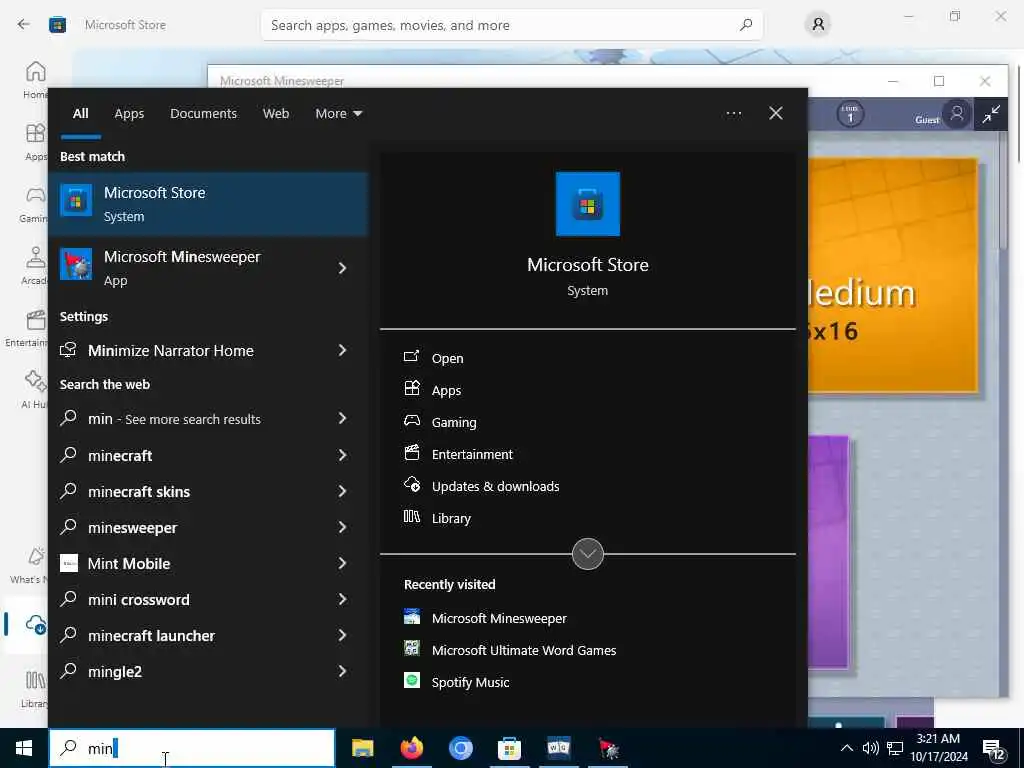
Task: Open recently visited Microsoft Ultimate Word Games
Action: click(510, 650)
